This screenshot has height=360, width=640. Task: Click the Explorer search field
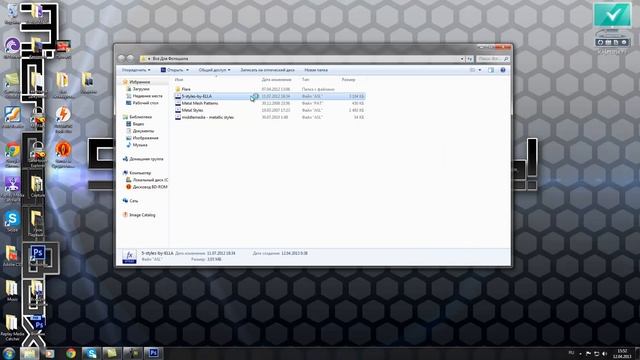[x=492, y=59]
